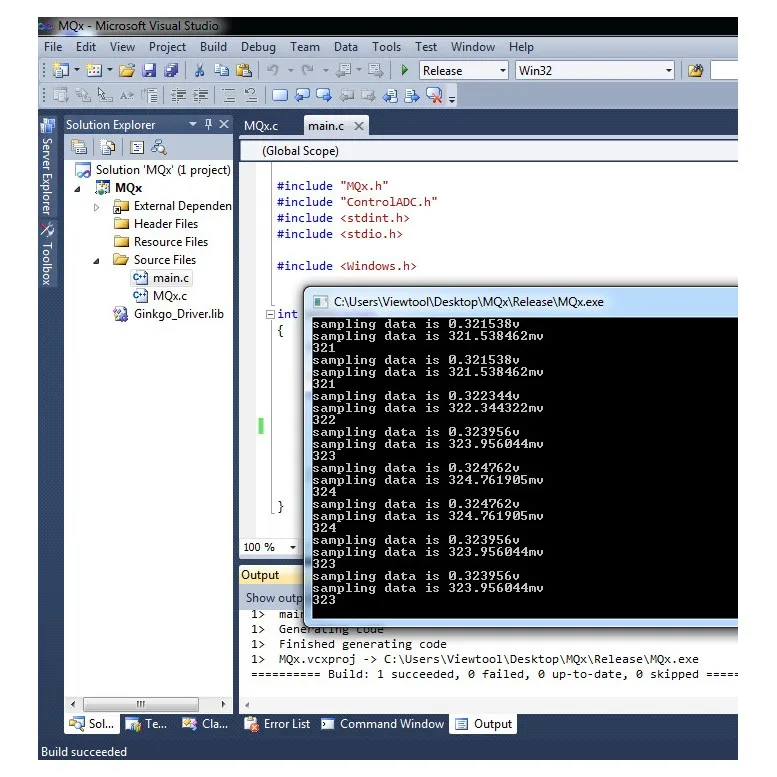Select the Header Files folder
The width and height of the screenshot is (777, 777).
(156, 224)
